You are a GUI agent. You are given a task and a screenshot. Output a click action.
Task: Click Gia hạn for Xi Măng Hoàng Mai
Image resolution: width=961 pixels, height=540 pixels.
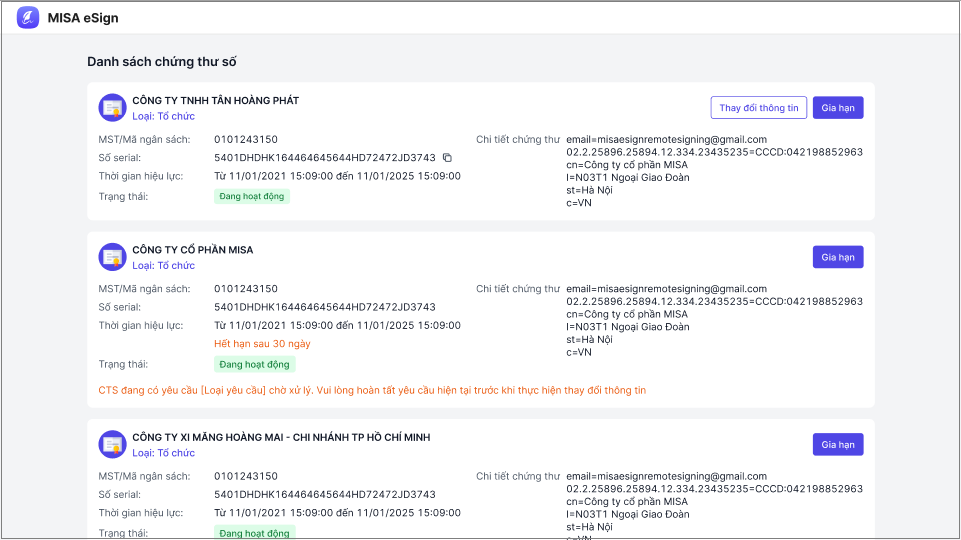click(x=838, y=445)
